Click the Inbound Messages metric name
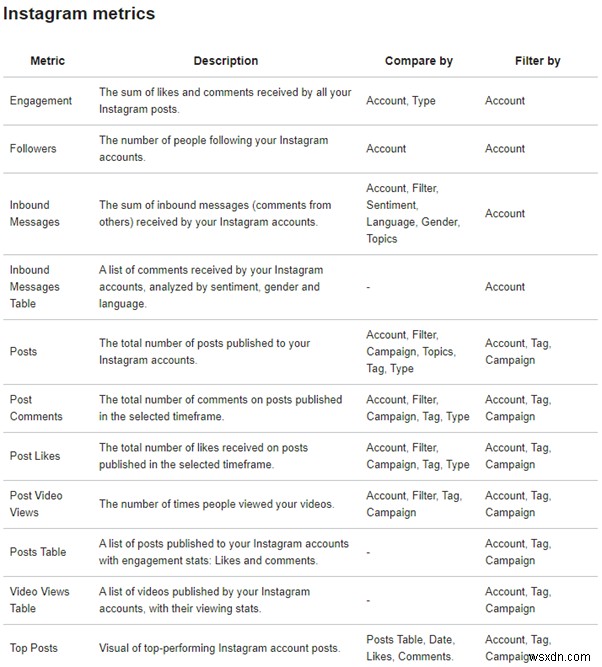Viewport: 602px width, 667px height. click(x=35, y=213)
